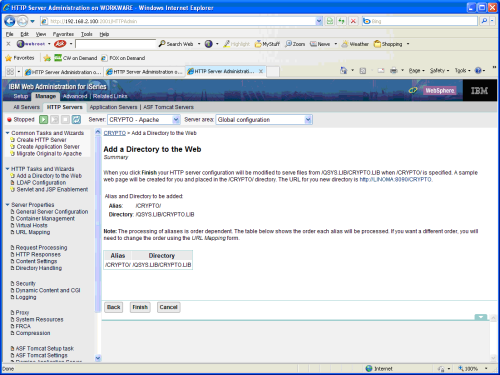Click the News toolbar icon
Viewport: 500px width, 375px height.
(x=313, y=44)
